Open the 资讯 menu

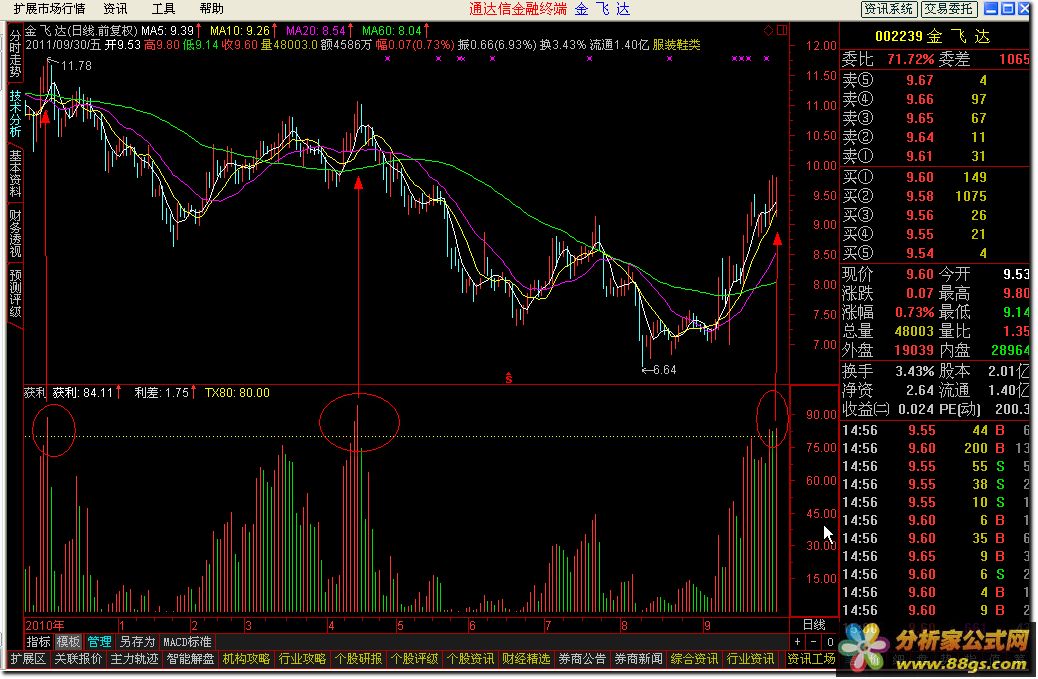116,9
